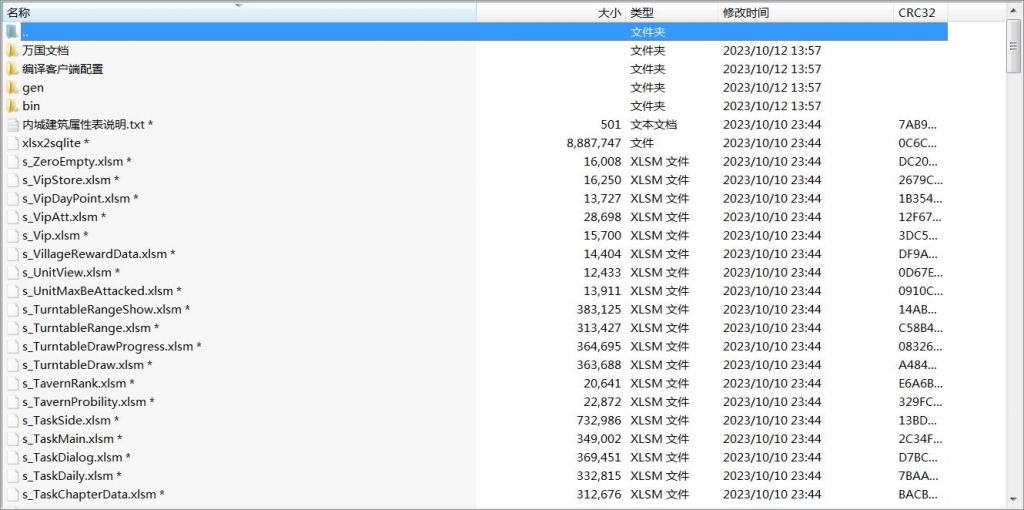
Task: Click the 万国文档 folder icon
Action: pos(12,50)
